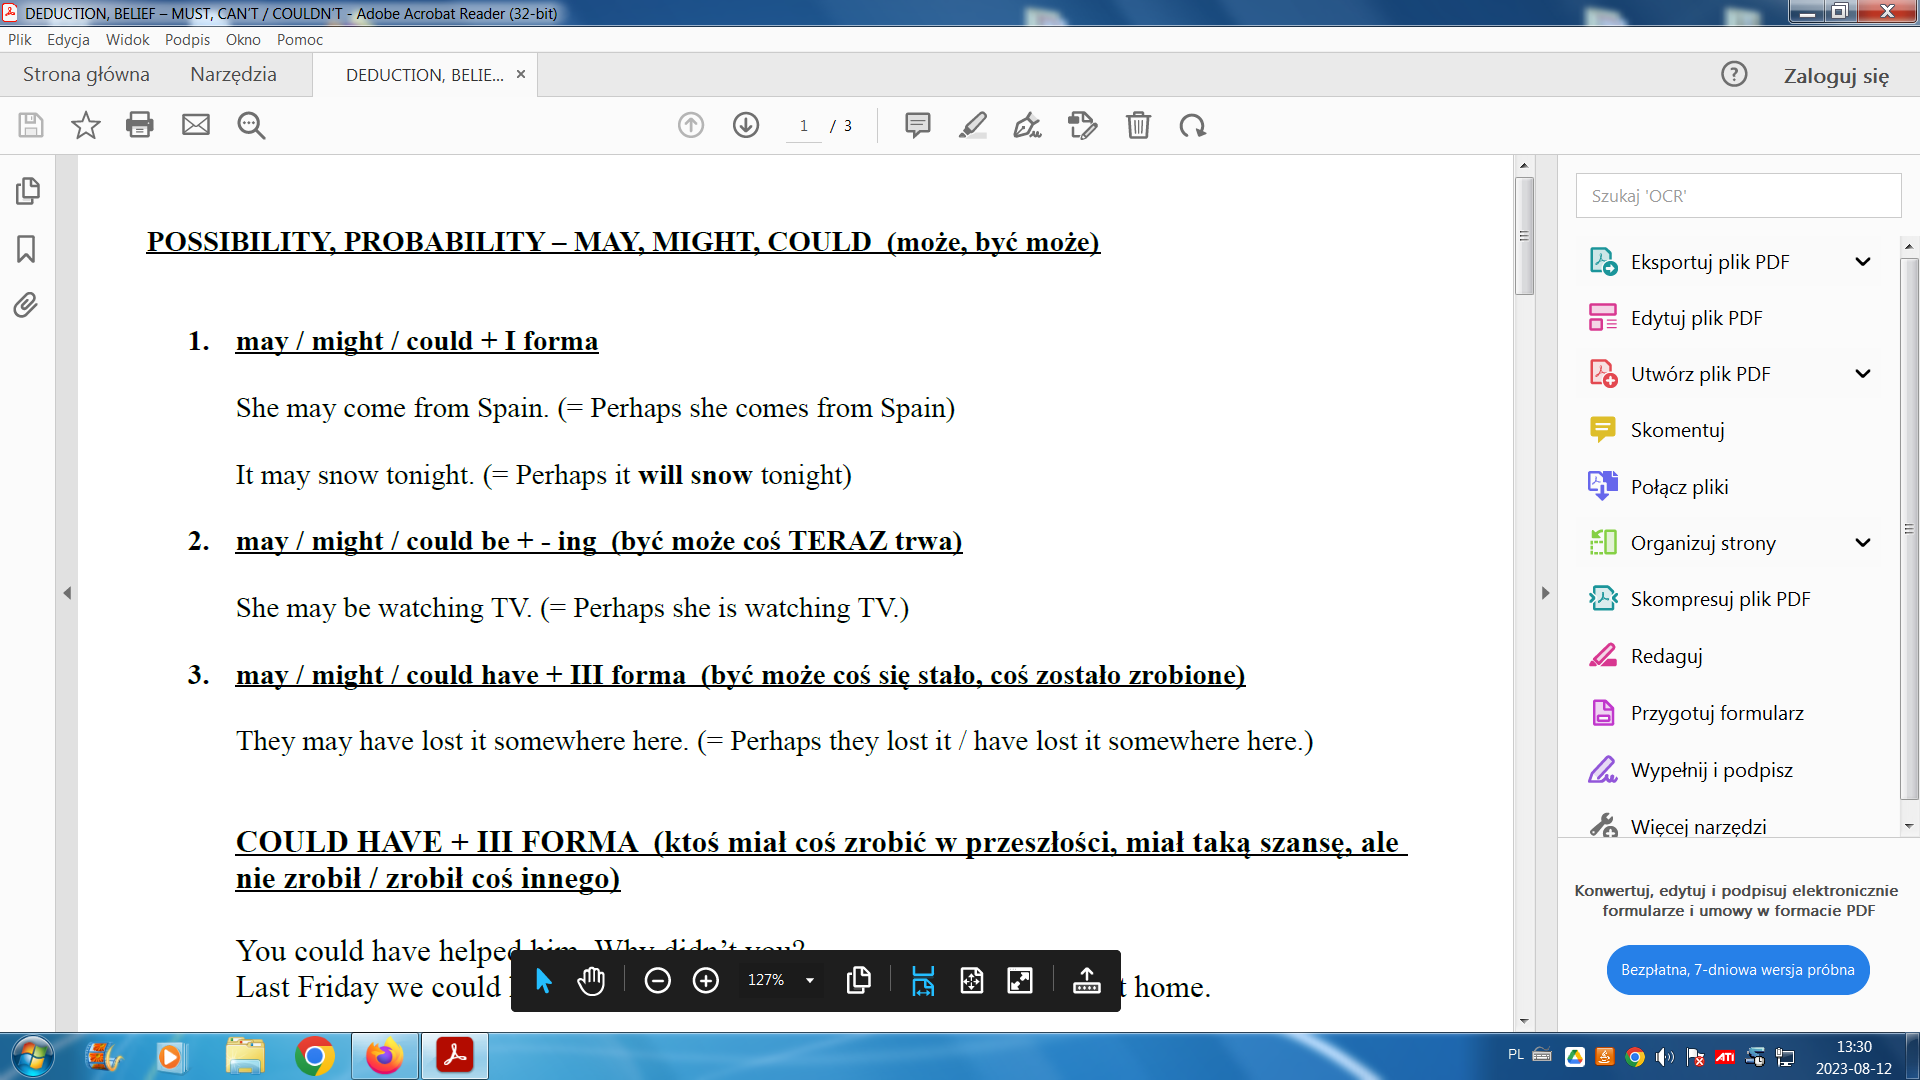Click the document vertical scrollbar thumb
The image size is (1920, 1080).
pos(1524,236)
